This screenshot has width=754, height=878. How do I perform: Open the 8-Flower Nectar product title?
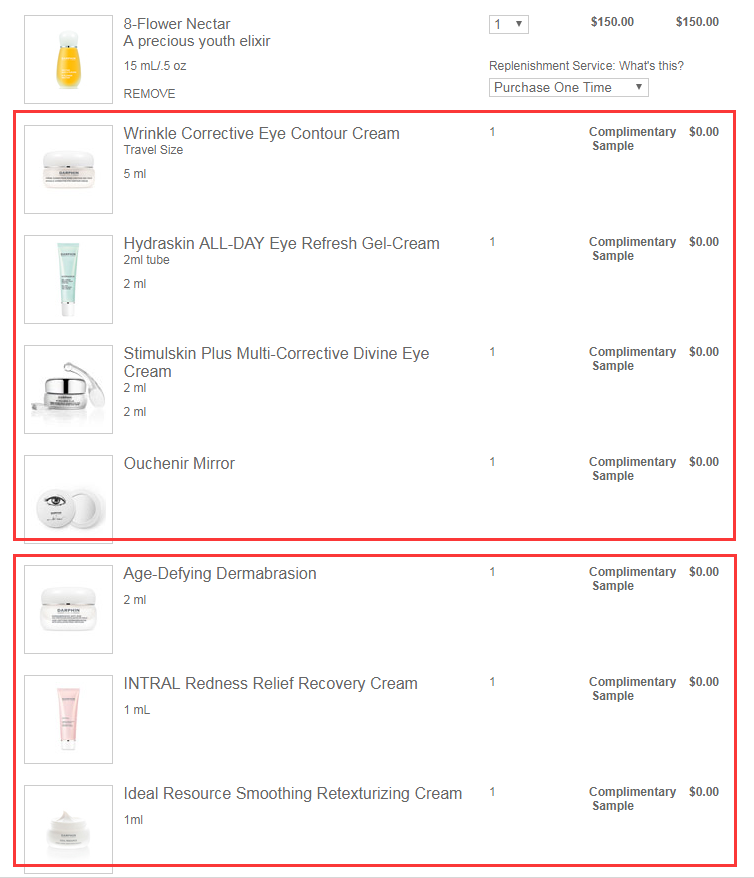177,24
